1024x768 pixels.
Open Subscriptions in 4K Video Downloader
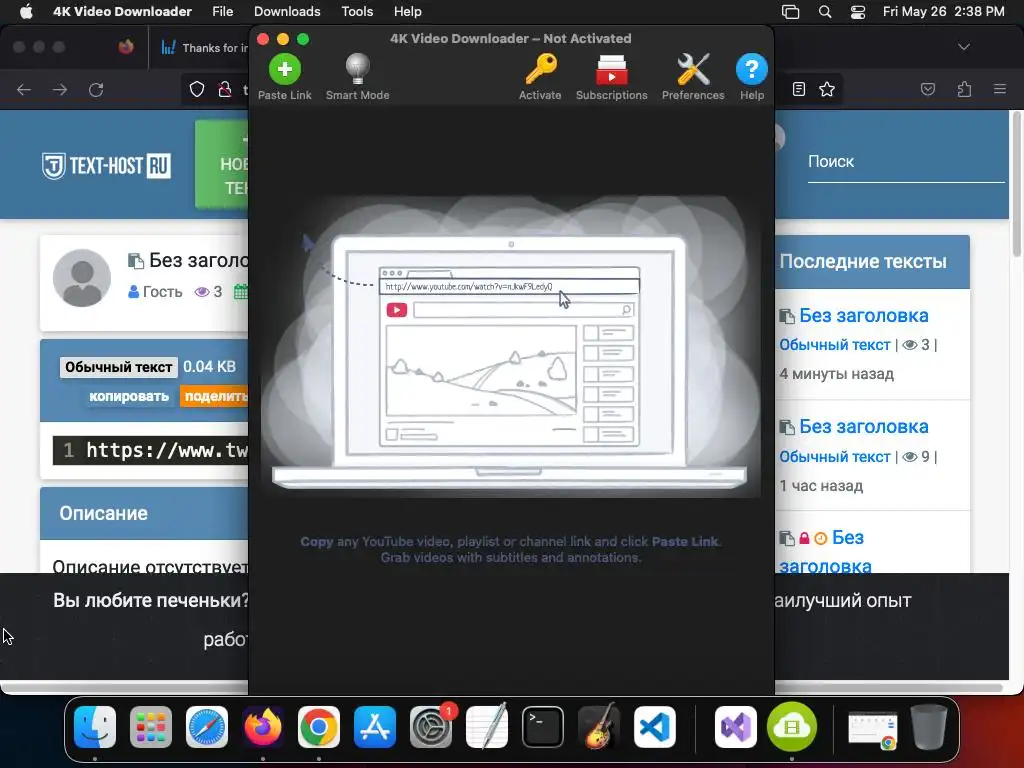pos(611,69)
